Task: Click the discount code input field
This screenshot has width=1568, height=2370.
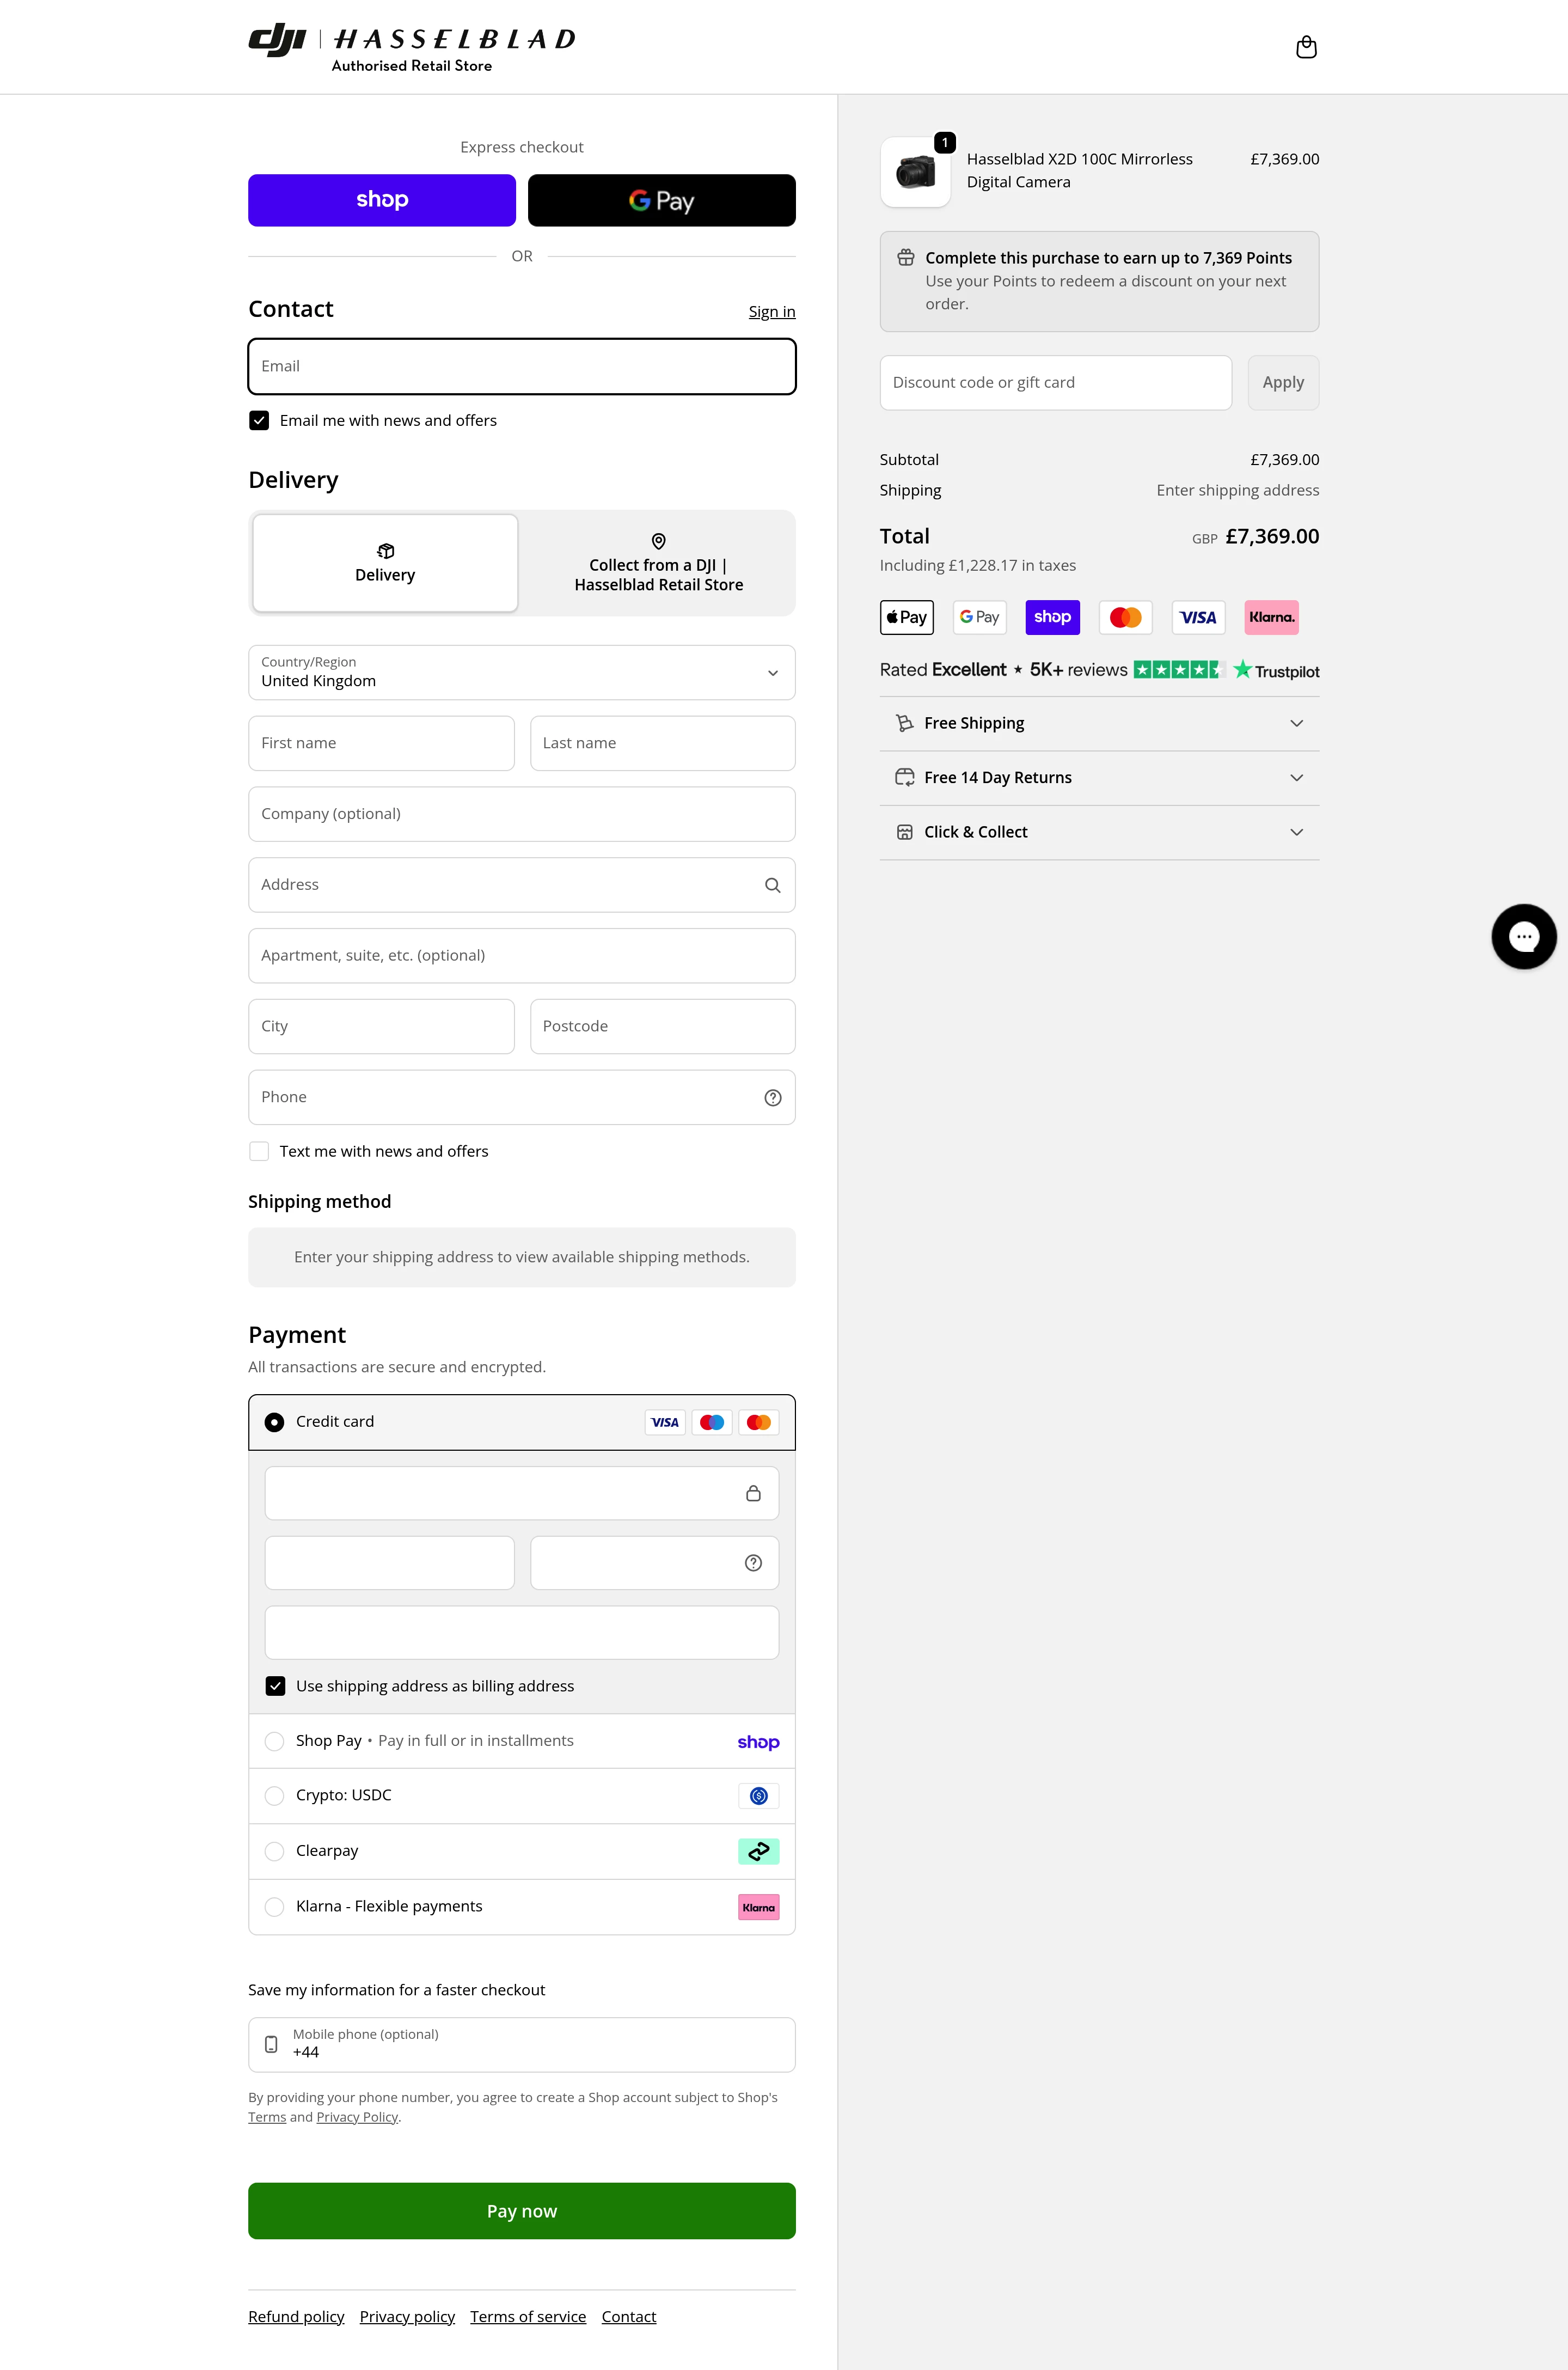Action: click(1055, 382)
